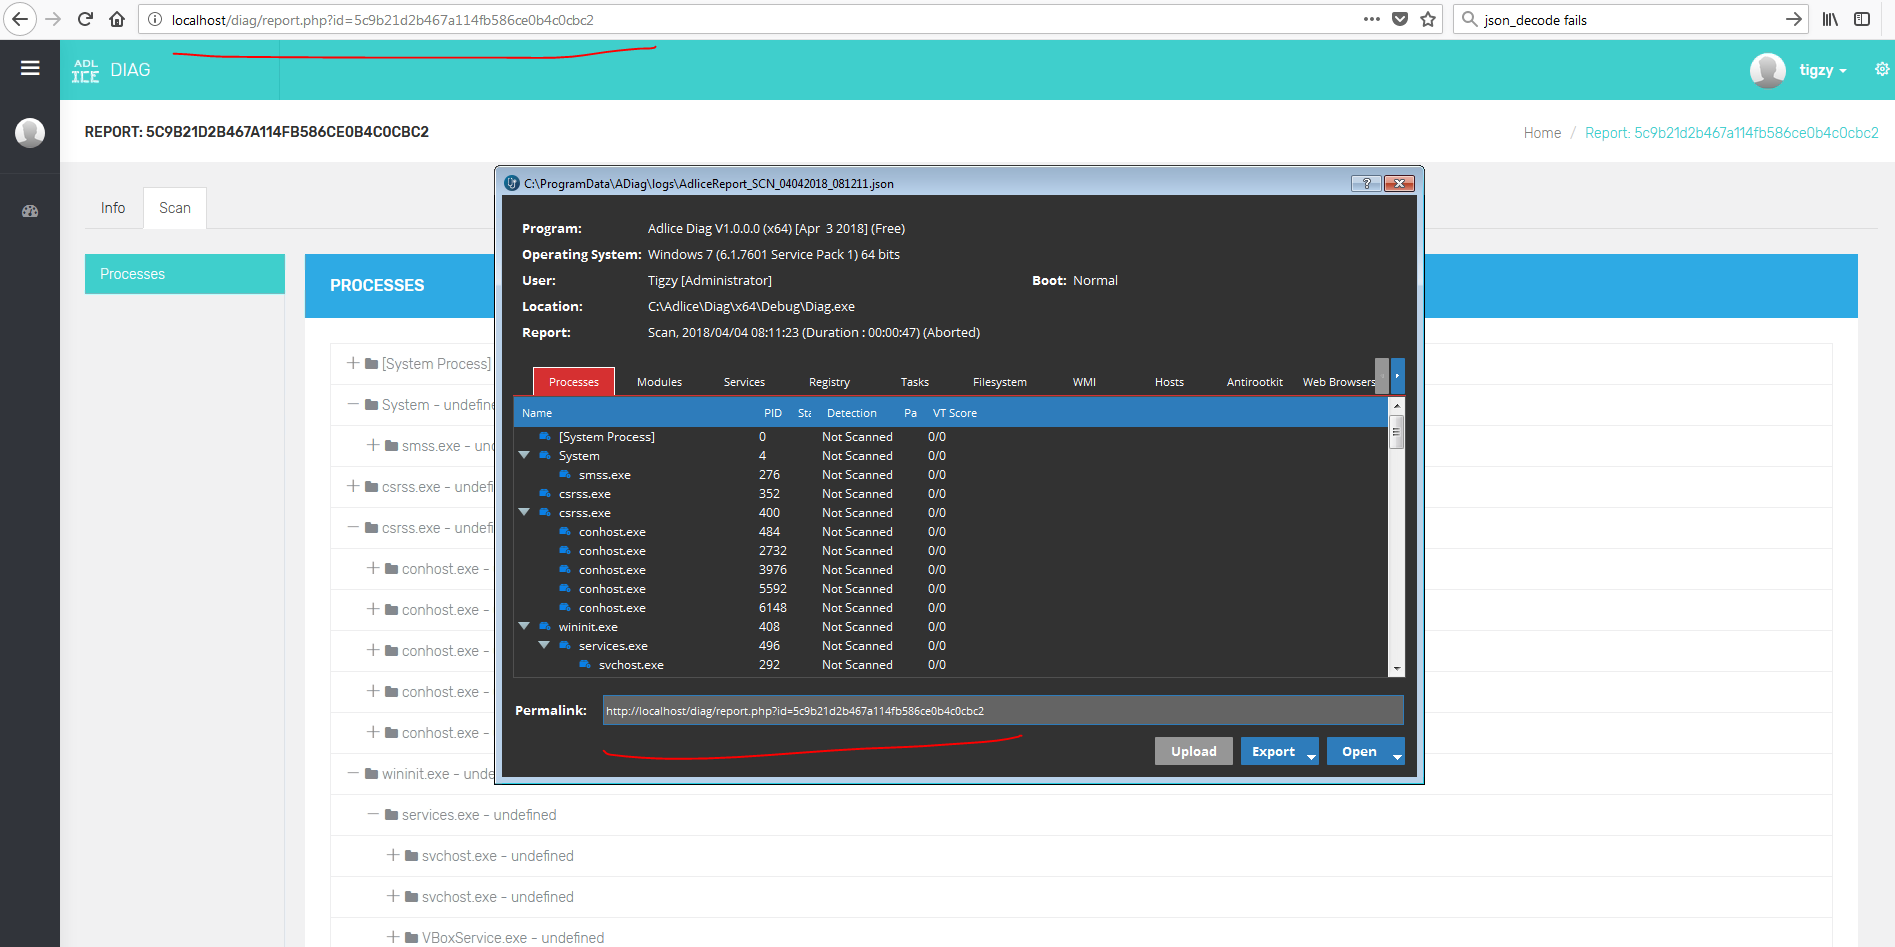1895x947 pixels.
Task: Click the VBoxService.exe folder icon
Action: click(x=411, y=938)
